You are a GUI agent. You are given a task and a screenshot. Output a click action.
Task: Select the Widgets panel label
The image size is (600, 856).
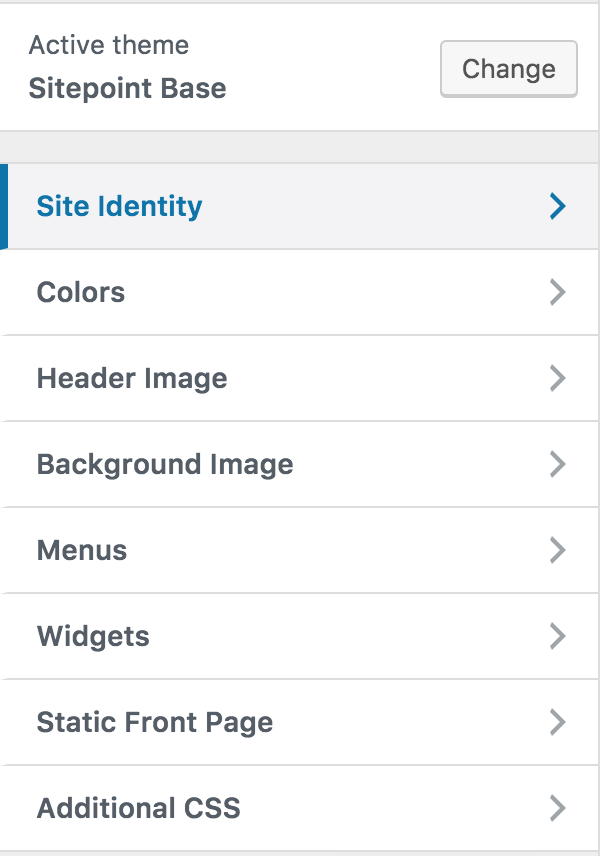(93, 637)
